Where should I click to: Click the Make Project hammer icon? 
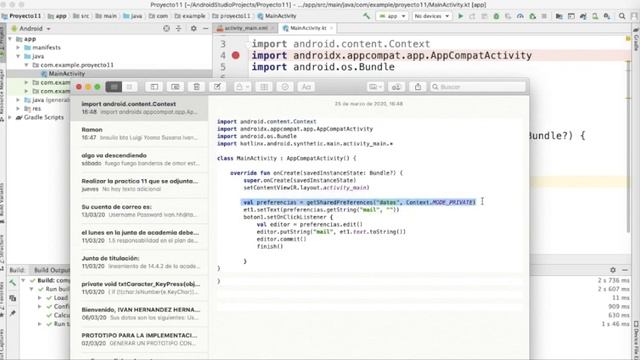coord(367,16)
